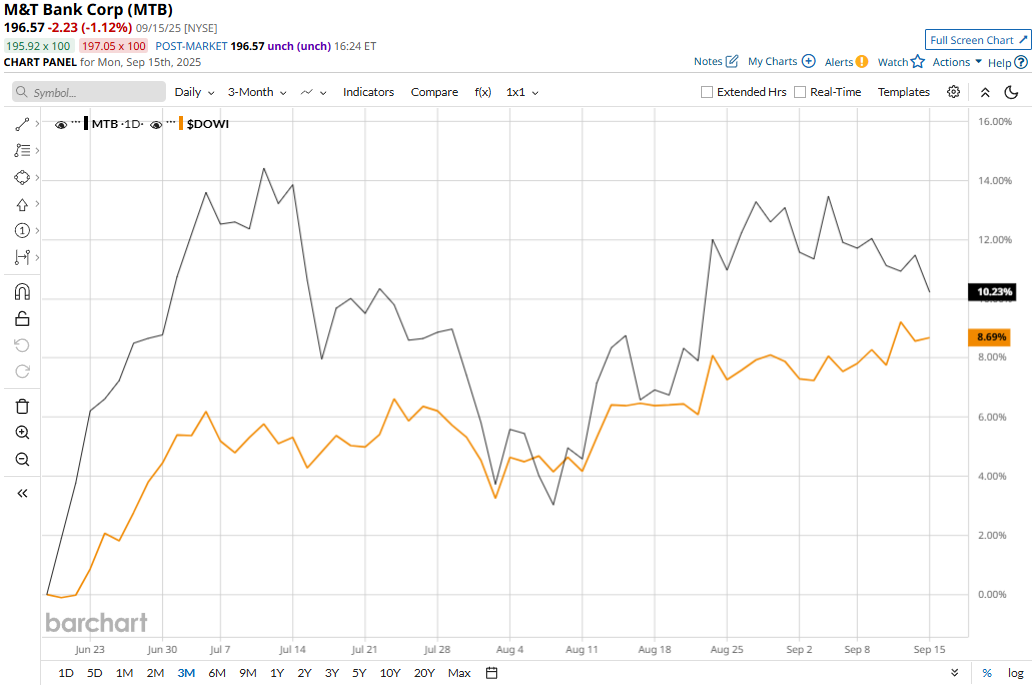Toggle MTB series visibility eye
This screenshot has height=685, width=1032.
click(x=61, y=124)
